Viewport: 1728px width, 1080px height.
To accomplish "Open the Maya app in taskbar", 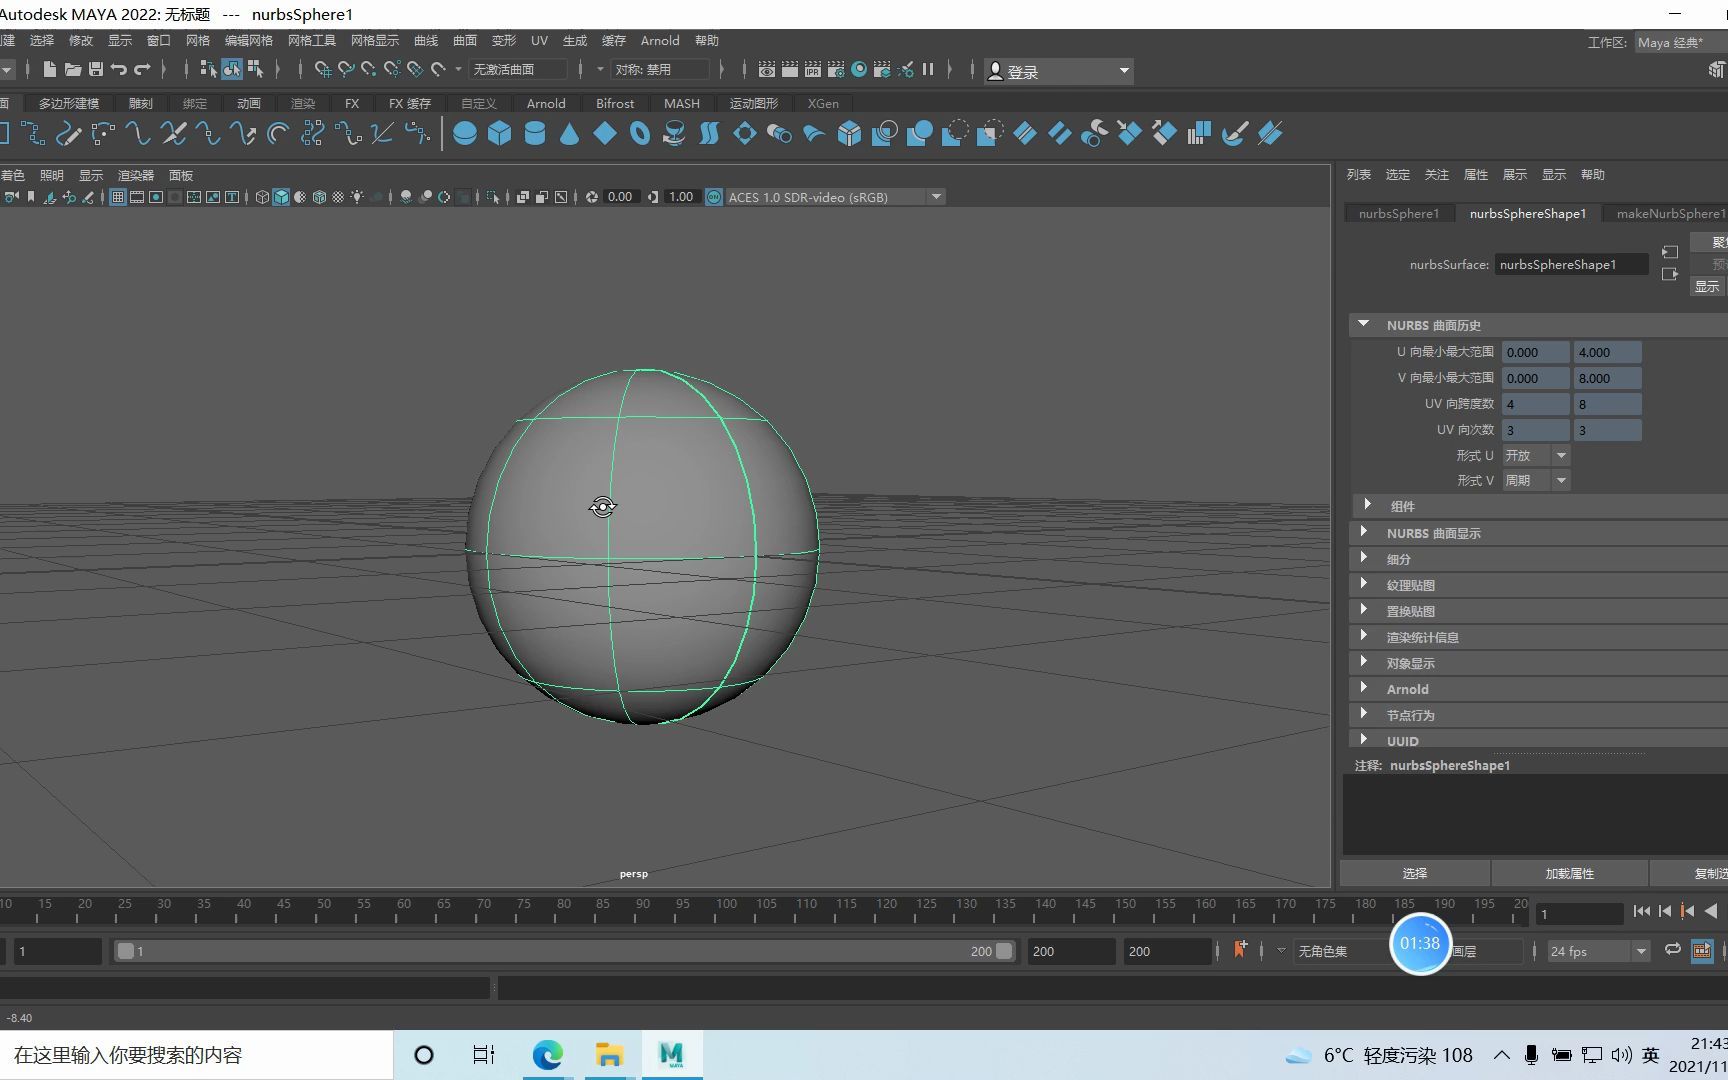I will (671, 1055).
